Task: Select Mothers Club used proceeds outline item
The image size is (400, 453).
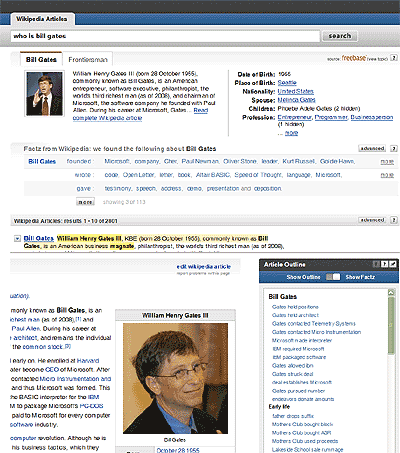Action: 305,441
